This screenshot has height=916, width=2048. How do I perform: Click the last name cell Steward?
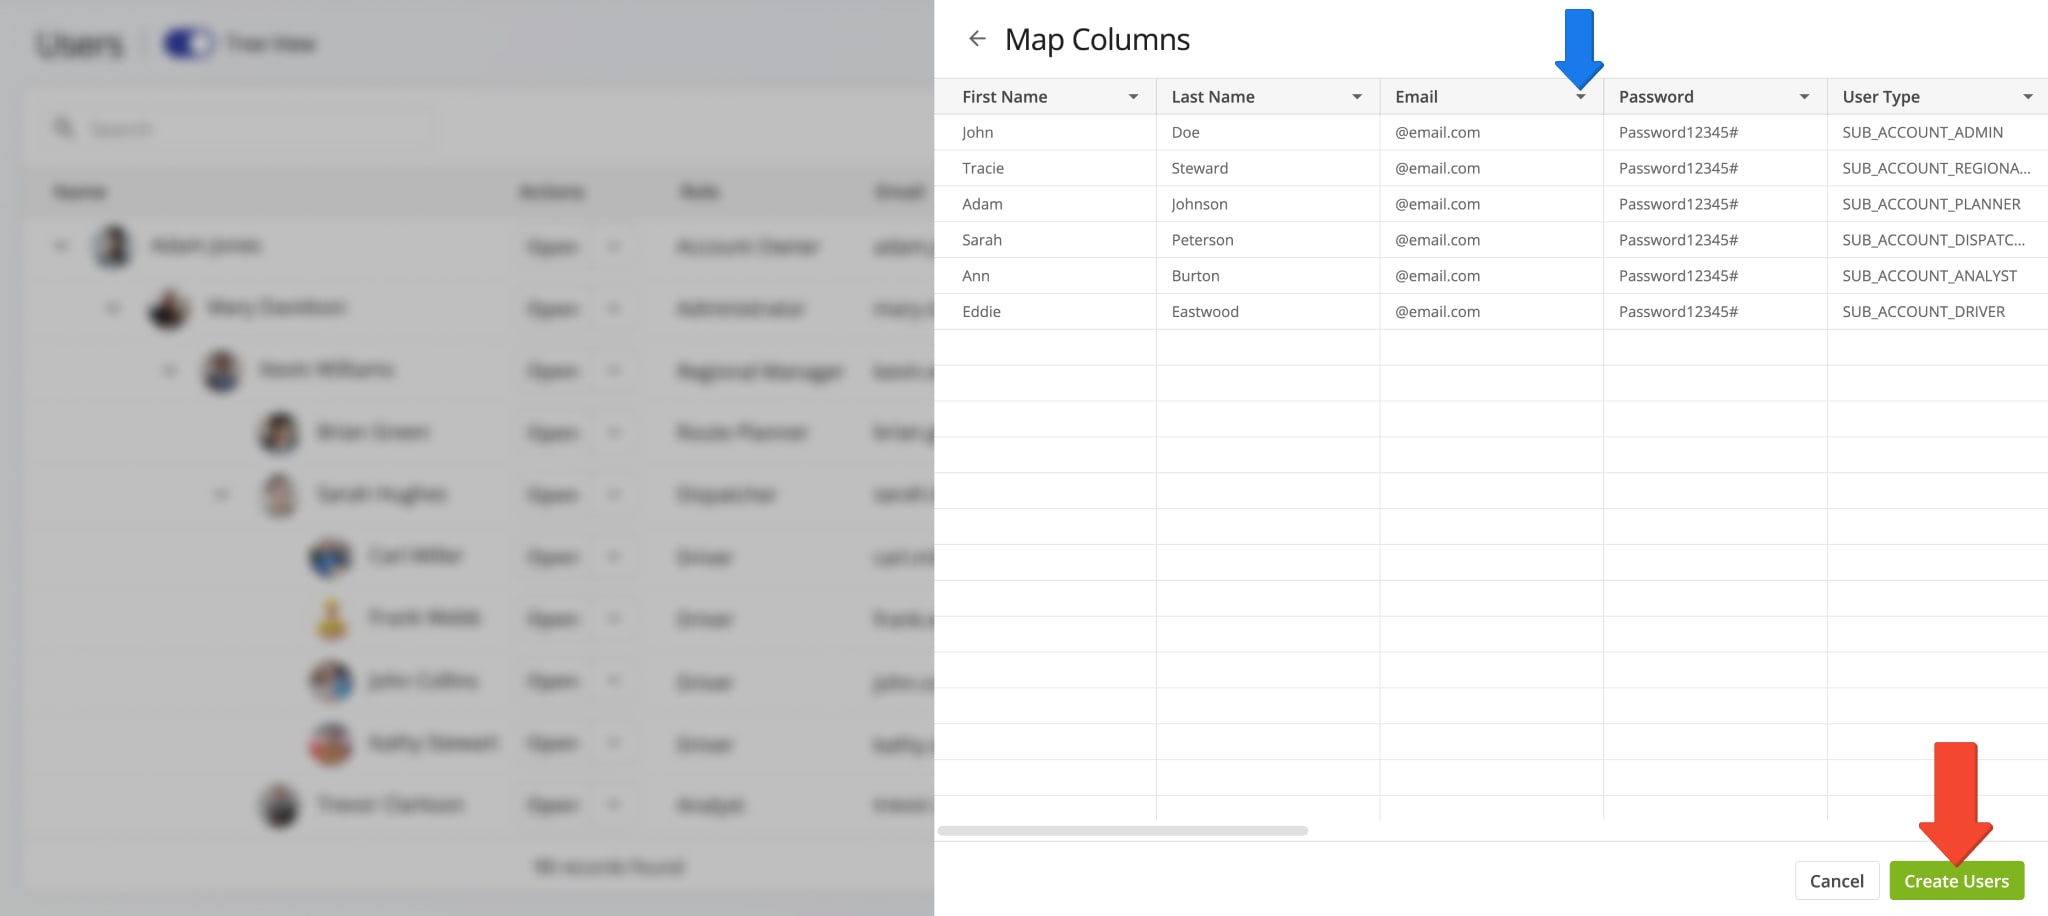point(1268,168)
